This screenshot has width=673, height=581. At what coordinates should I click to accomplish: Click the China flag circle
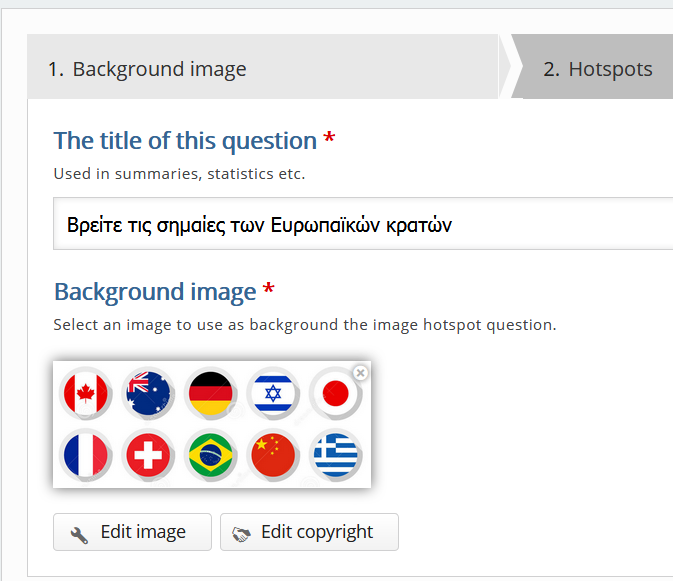tap(273, 455)
